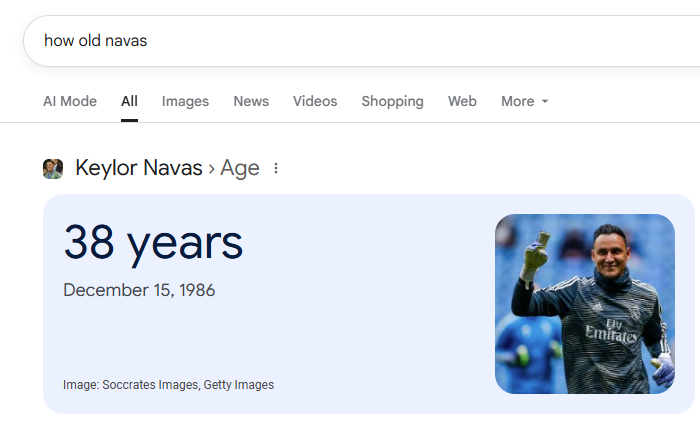Switch to the AI Mode tab
The image size is (700, 424).
[x=70, y=101]
